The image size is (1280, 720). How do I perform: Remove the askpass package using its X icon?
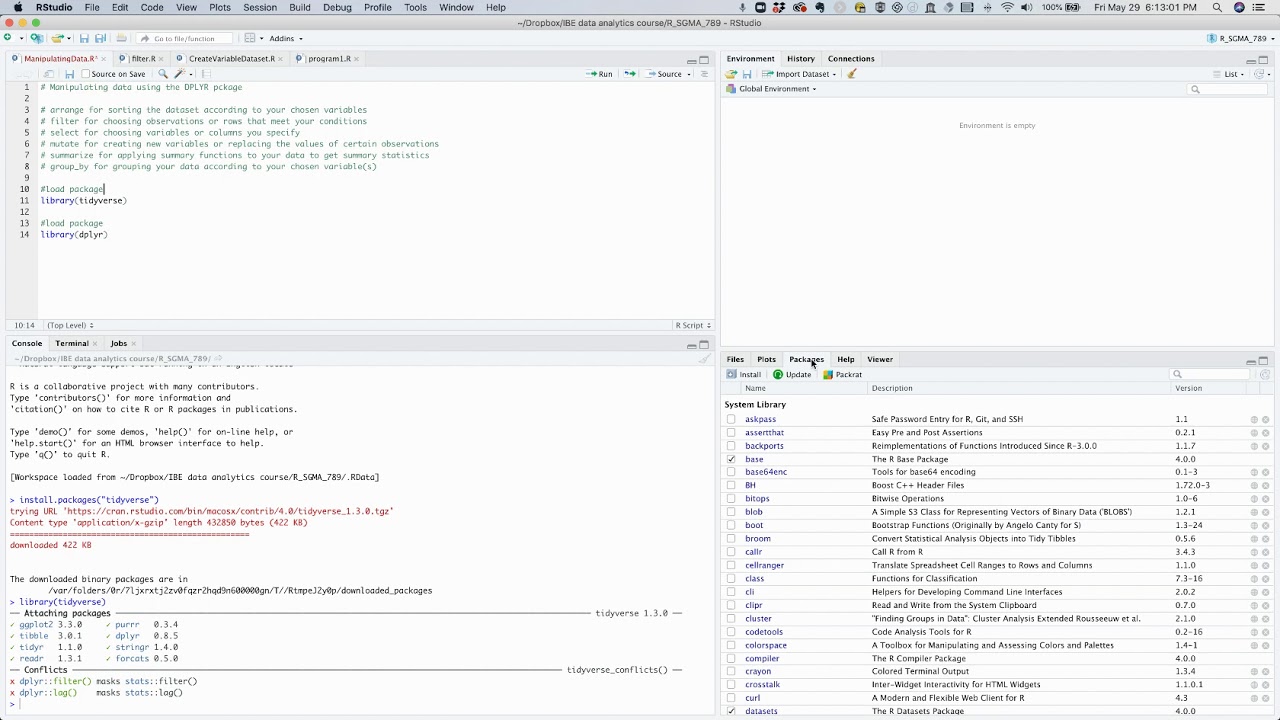coord(1265,420)
